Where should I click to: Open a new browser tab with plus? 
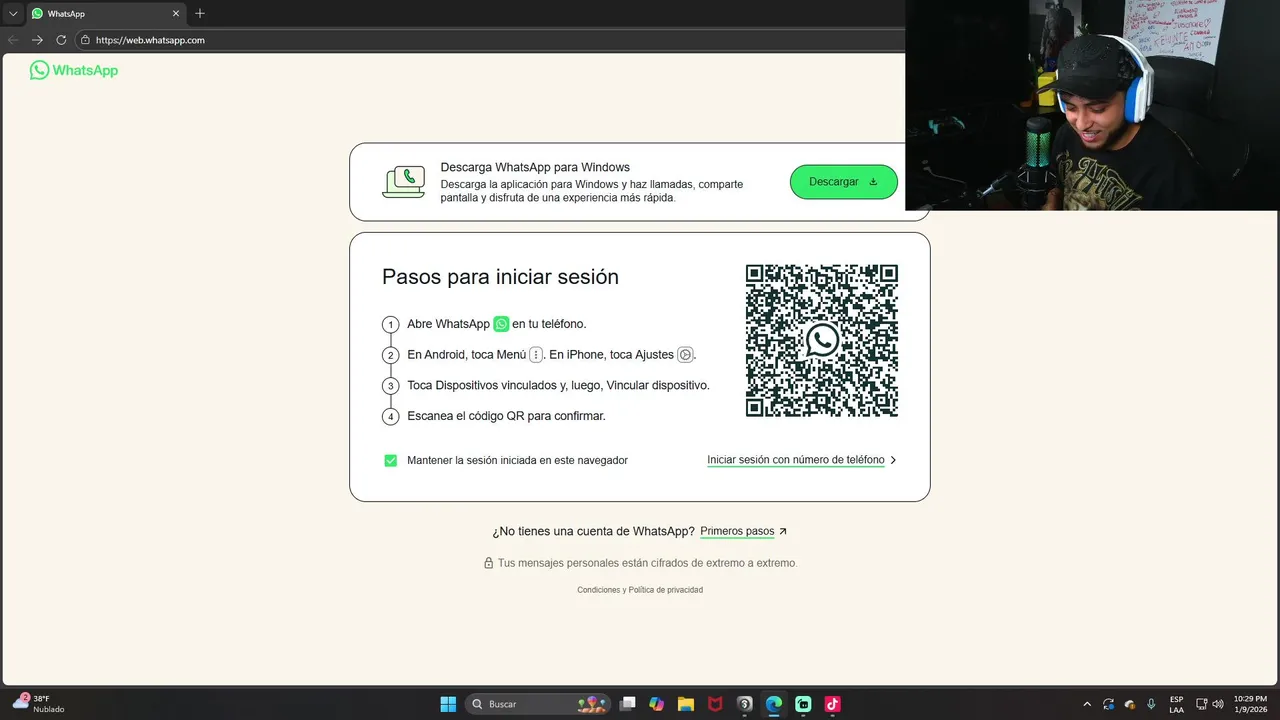(200, 13)
